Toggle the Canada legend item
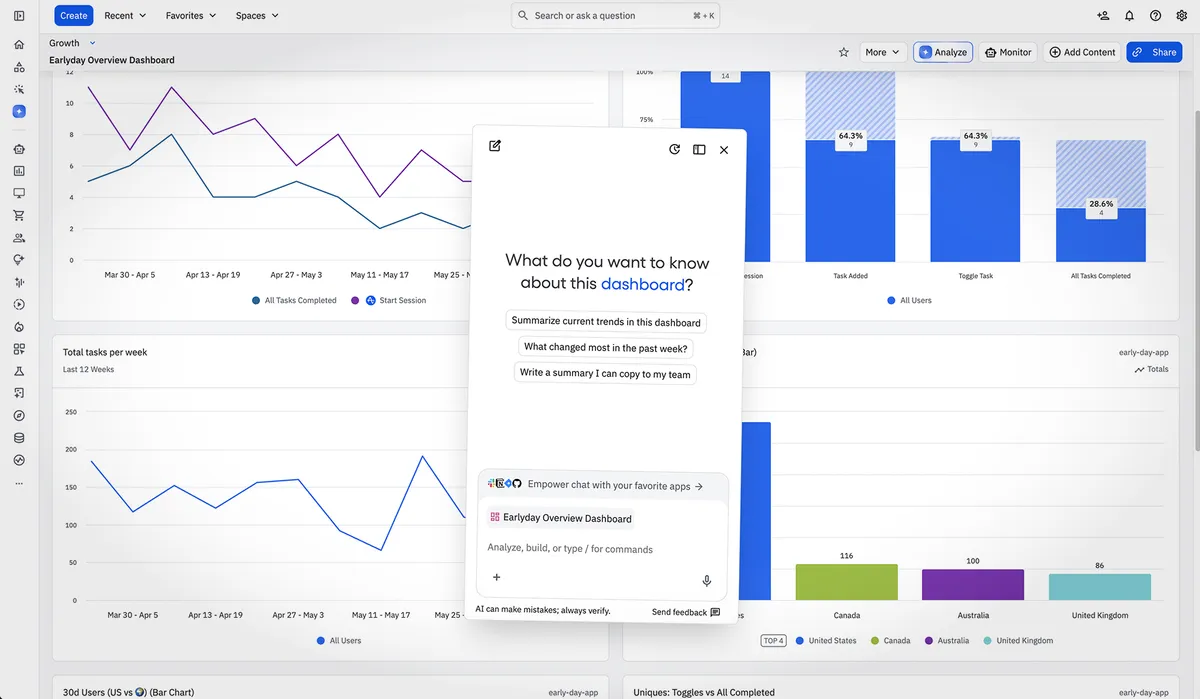Viewport: 1200px width, 699px height. pos(890,640)
